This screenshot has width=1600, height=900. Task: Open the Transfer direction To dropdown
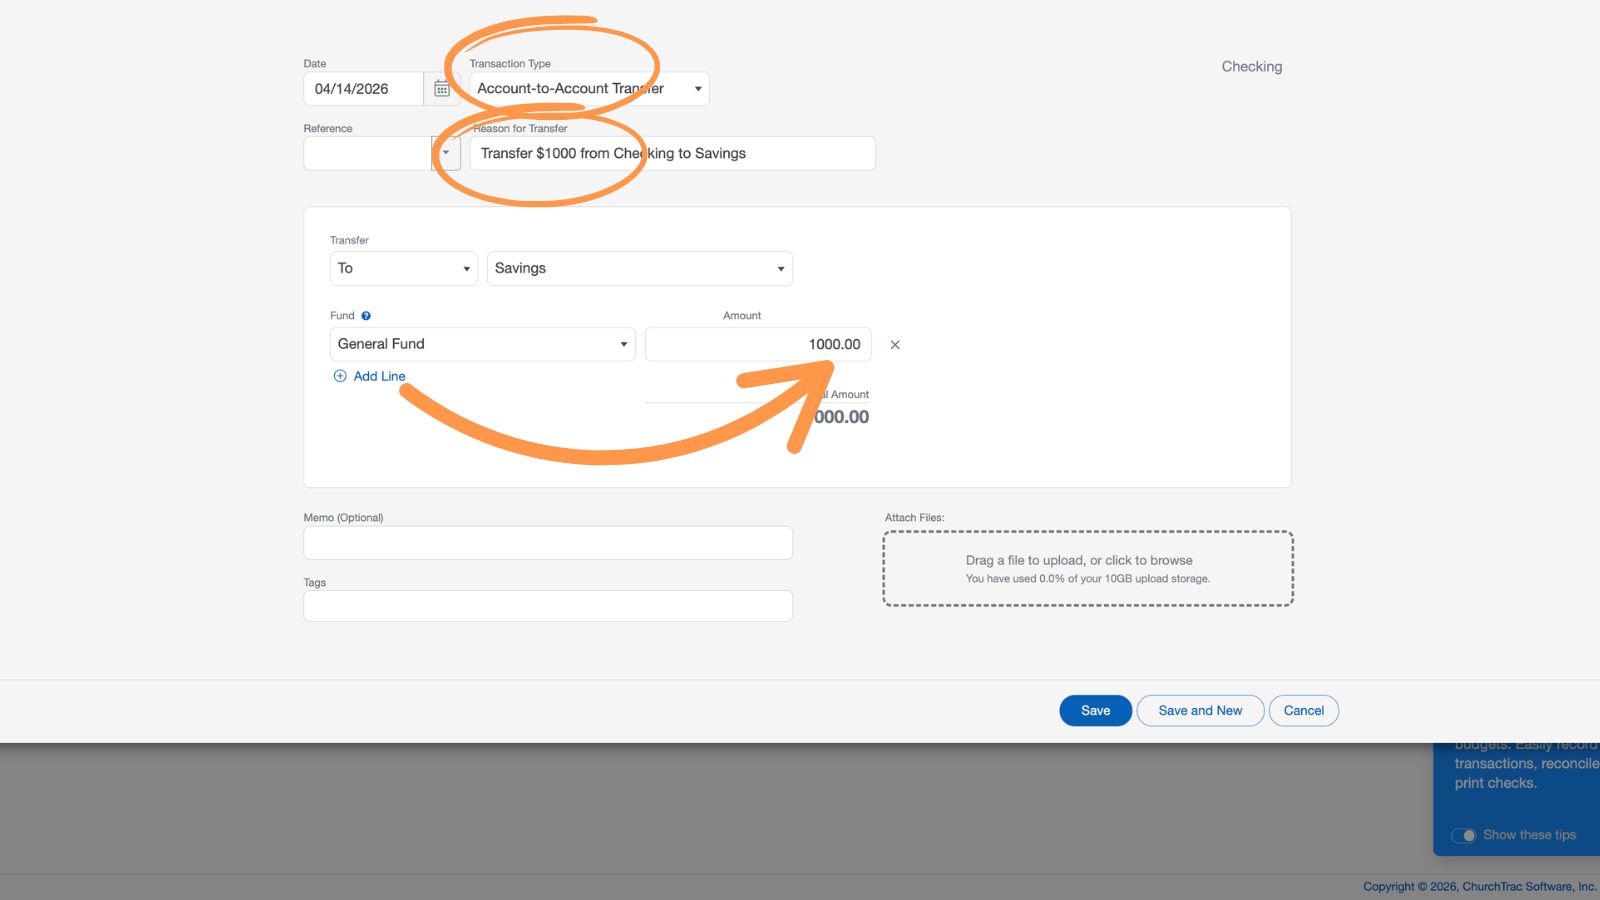point(466,268)
